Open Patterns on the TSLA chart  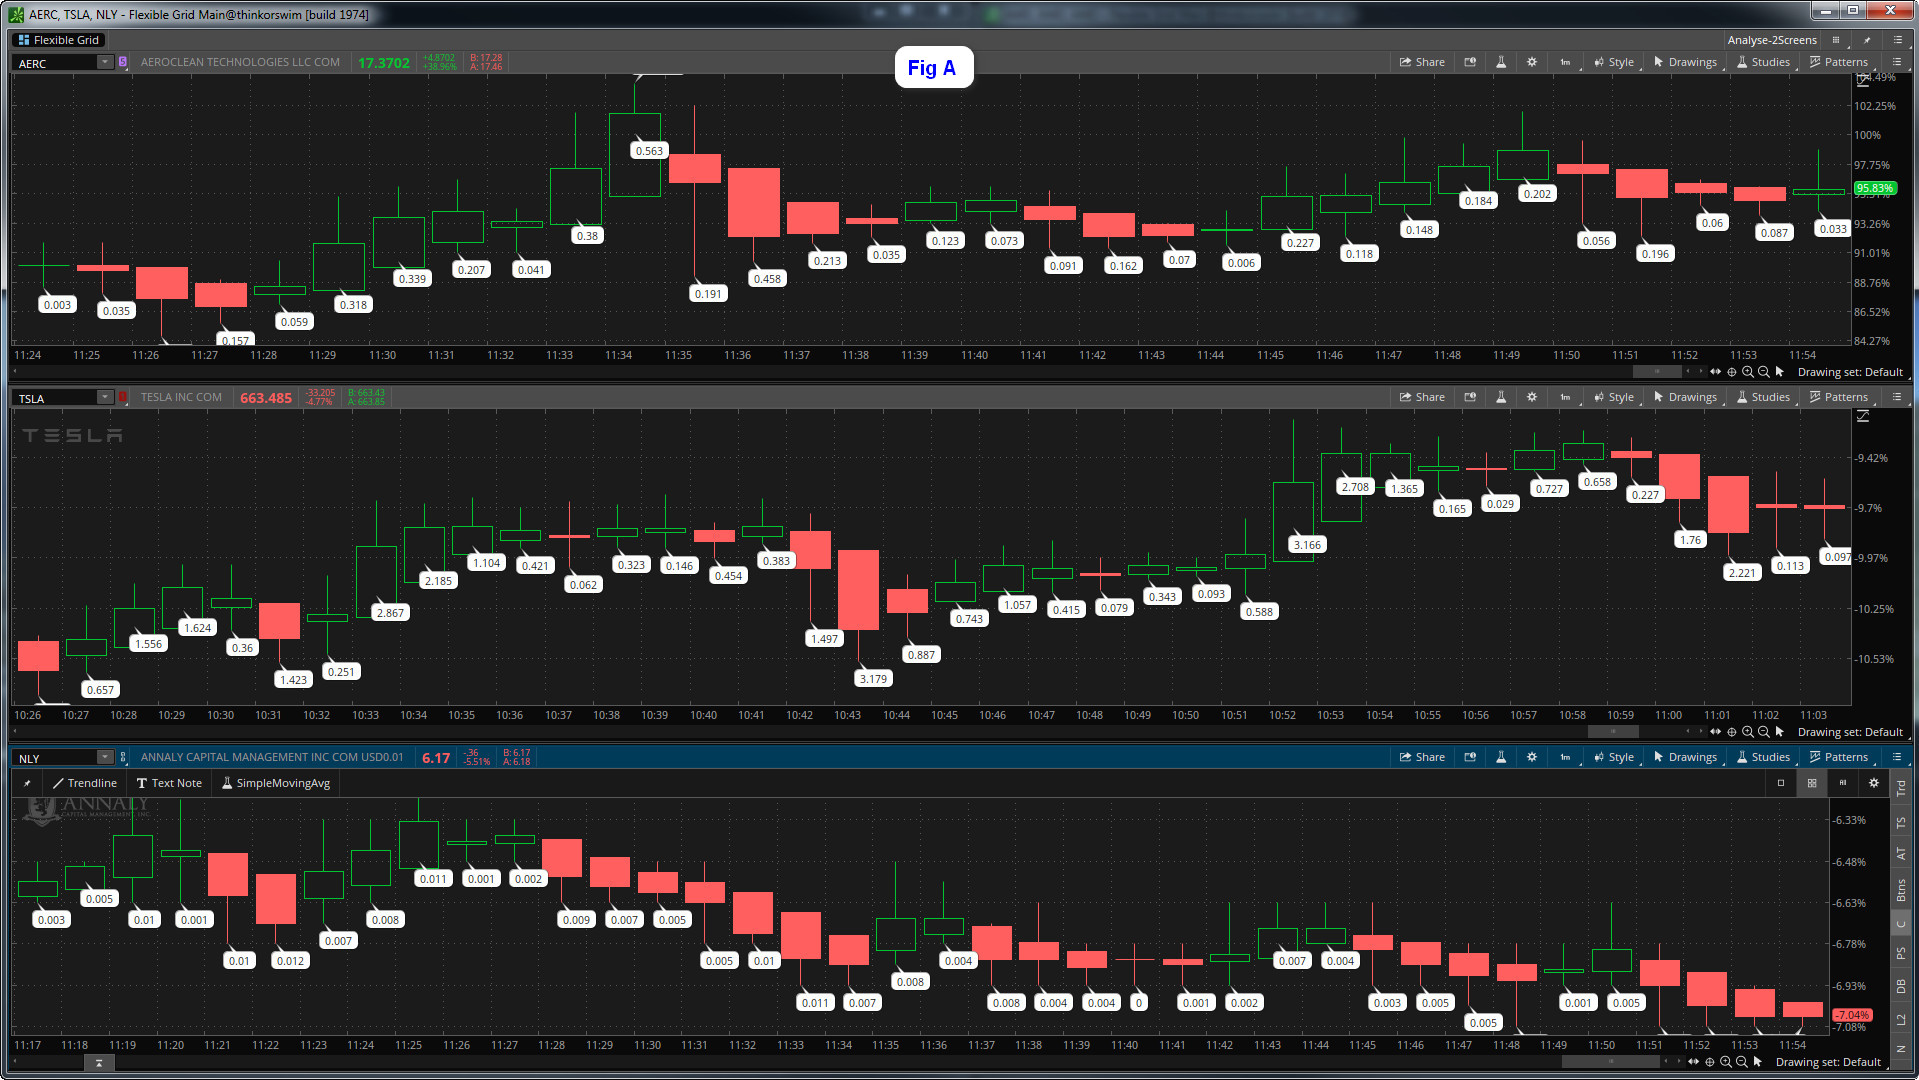tap(1839, 397)
